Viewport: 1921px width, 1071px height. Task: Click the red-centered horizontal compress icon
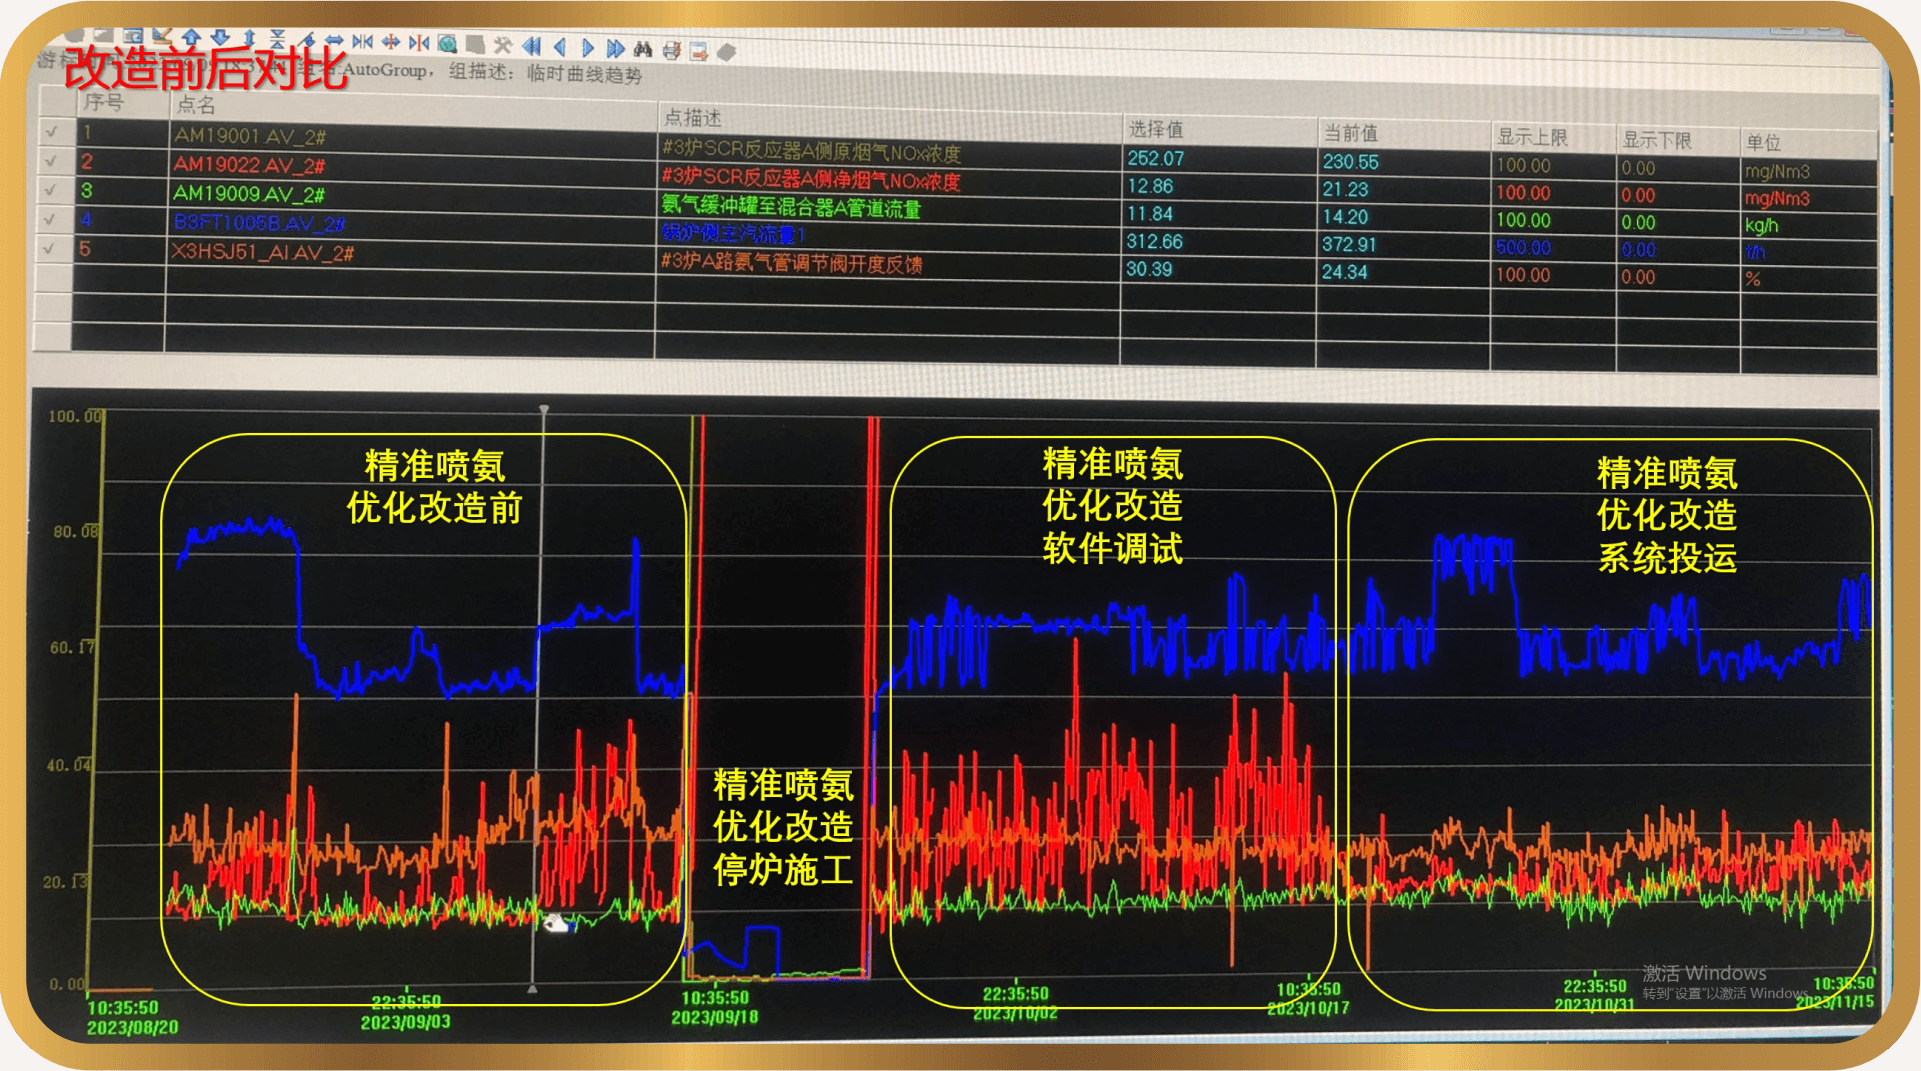pos(419,43)
